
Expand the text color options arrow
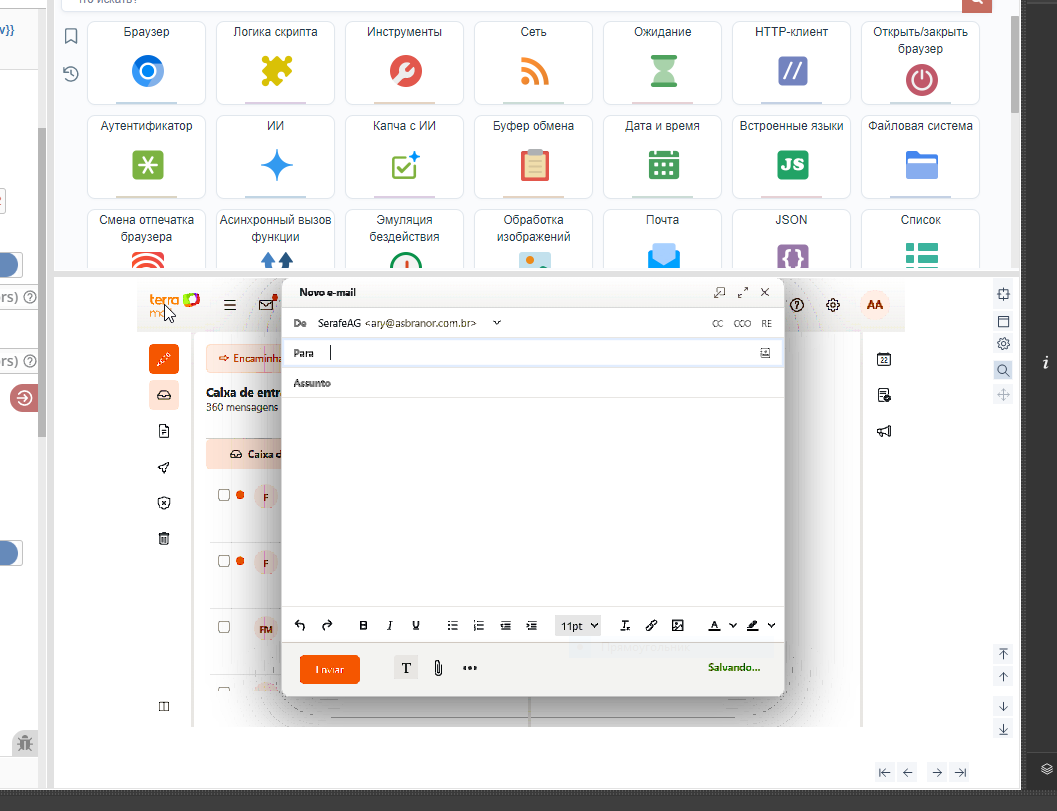[733, 626]
